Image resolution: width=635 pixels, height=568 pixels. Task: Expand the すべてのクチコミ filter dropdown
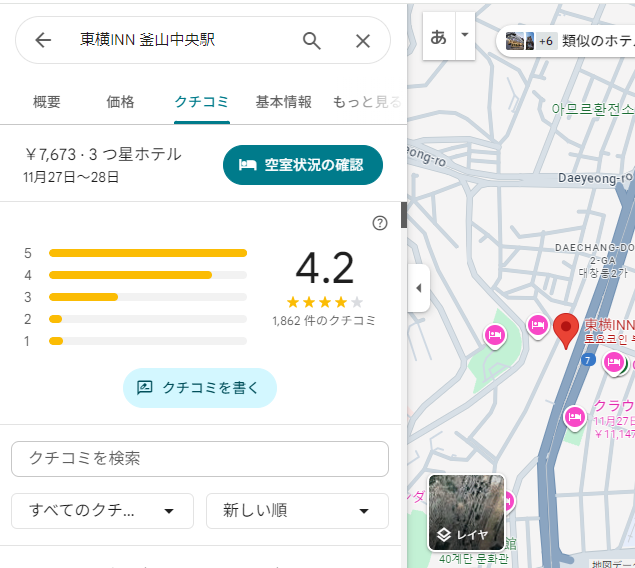(102, 511)
